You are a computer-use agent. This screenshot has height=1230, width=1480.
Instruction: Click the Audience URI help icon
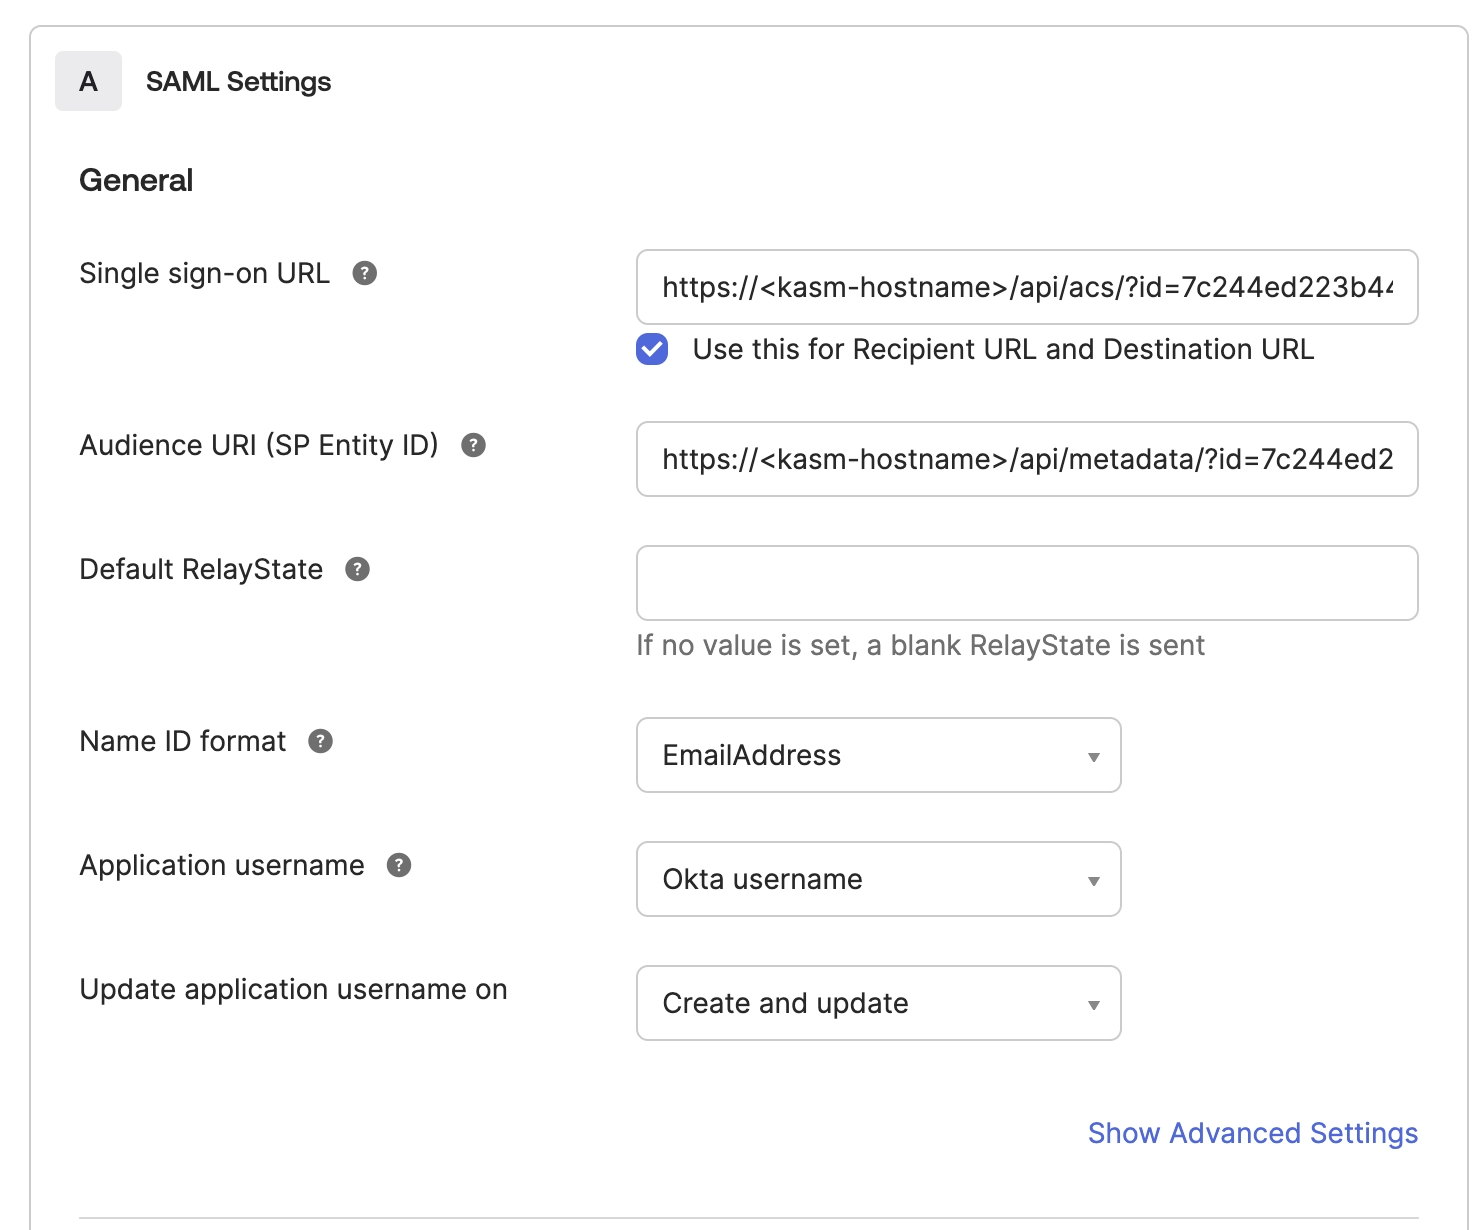(475, 446)
